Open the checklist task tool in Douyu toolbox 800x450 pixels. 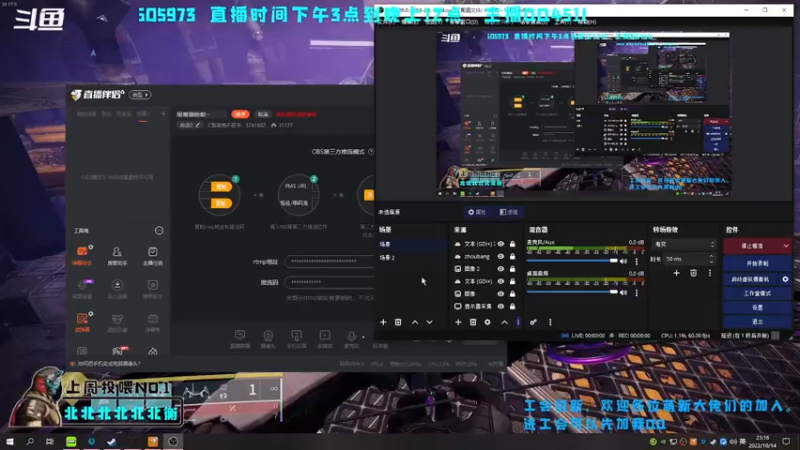tap(152, 255)
